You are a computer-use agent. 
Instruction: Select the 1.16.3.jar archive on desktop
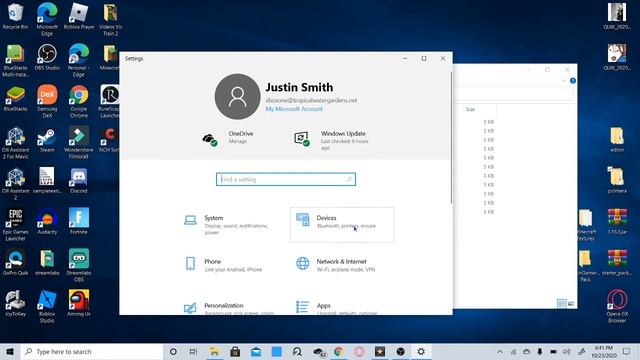(x=617, y=221)
